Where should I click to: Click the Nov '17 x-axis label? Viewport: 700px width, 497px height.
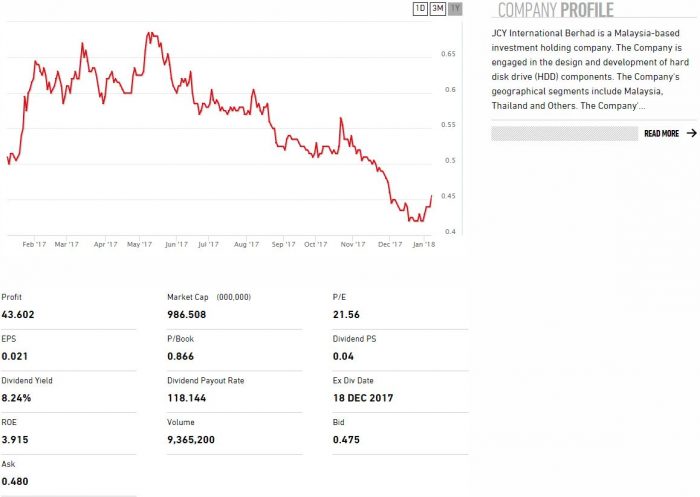[x=351, y=243]
